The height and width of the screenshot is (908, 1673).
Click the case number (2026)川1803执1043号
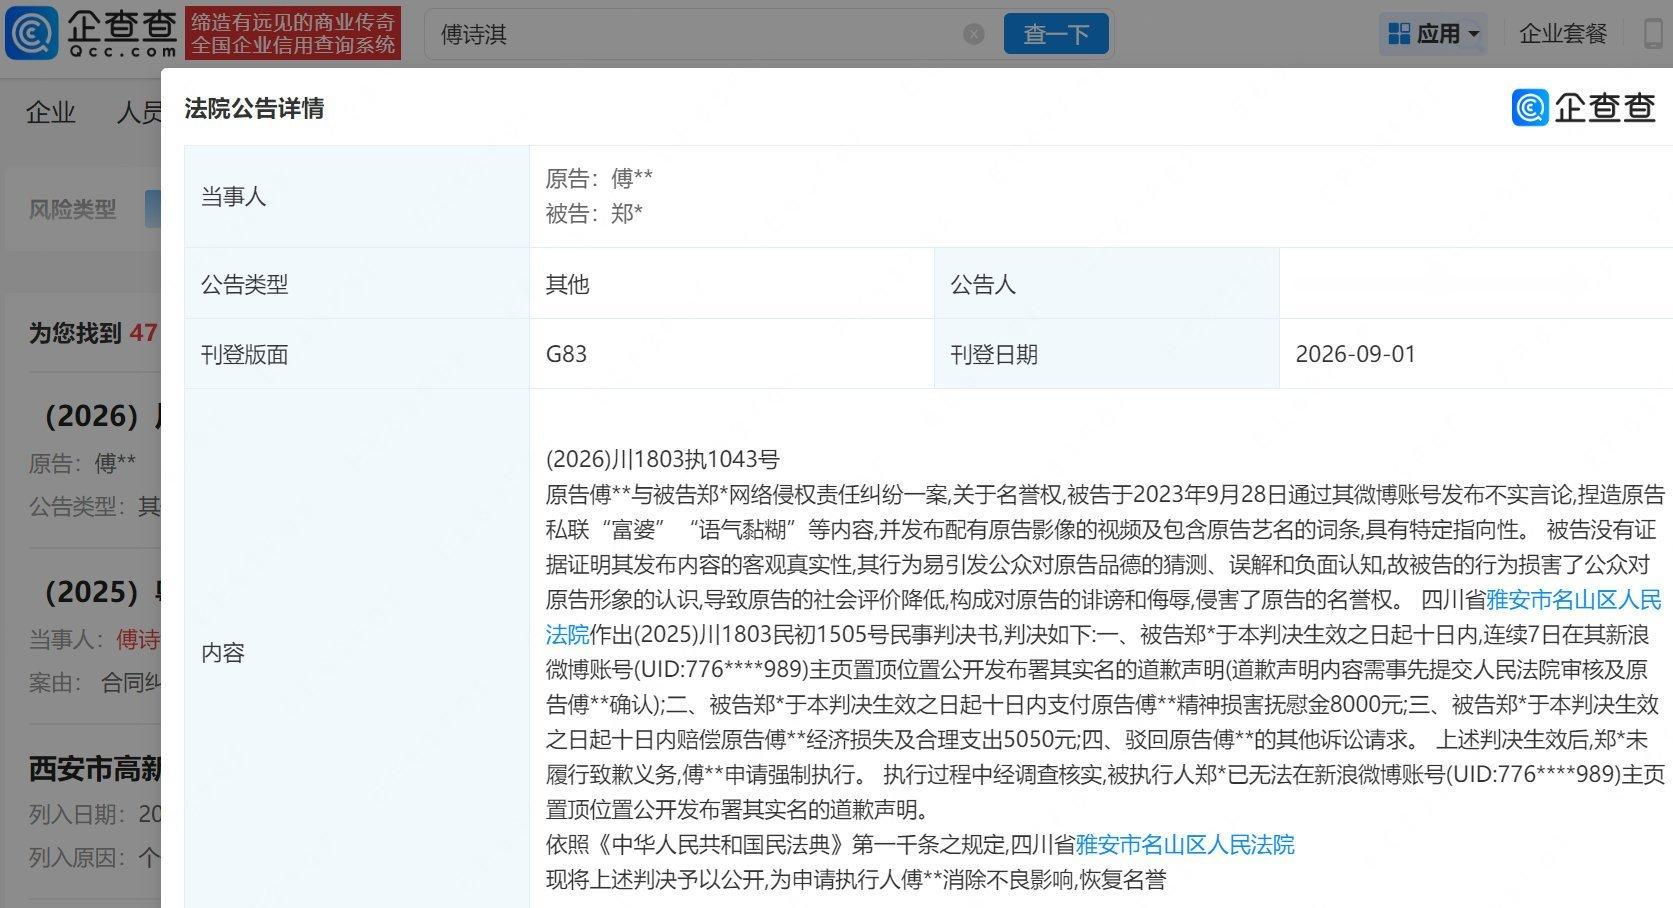(x=662, y=460)
